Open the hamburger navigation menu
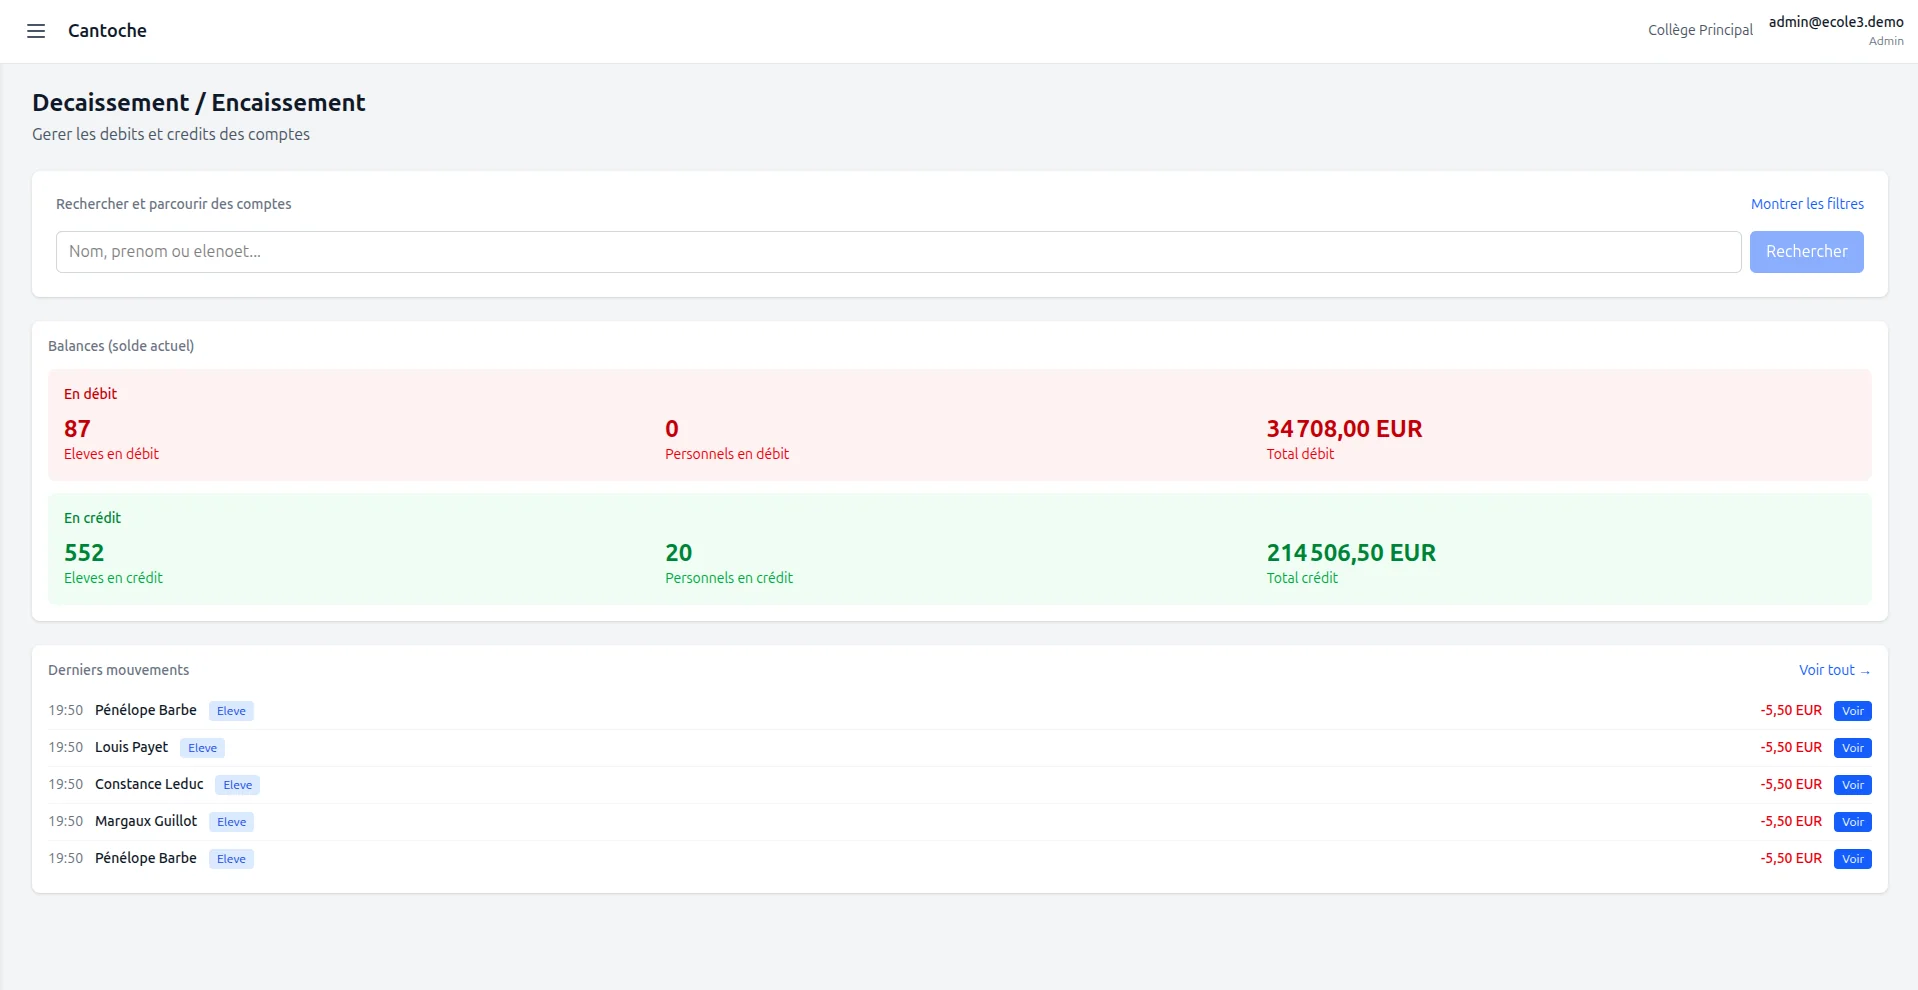This screenshot has width=1918, height=990. pyautogui.click(x=36, y=31)
